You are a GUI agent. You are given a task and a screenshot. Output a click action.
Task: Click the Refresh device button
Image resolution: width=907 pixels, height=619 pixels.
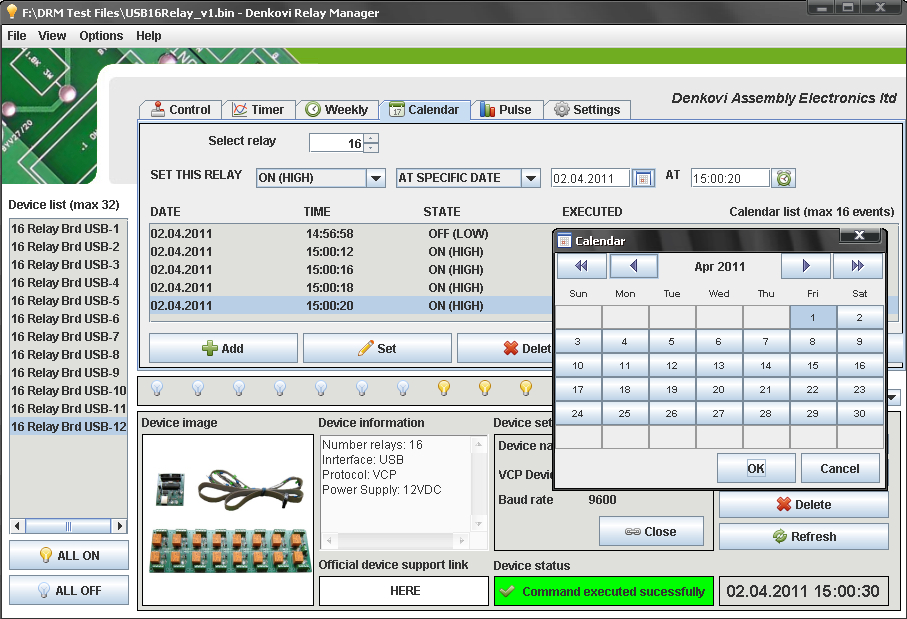804,536
